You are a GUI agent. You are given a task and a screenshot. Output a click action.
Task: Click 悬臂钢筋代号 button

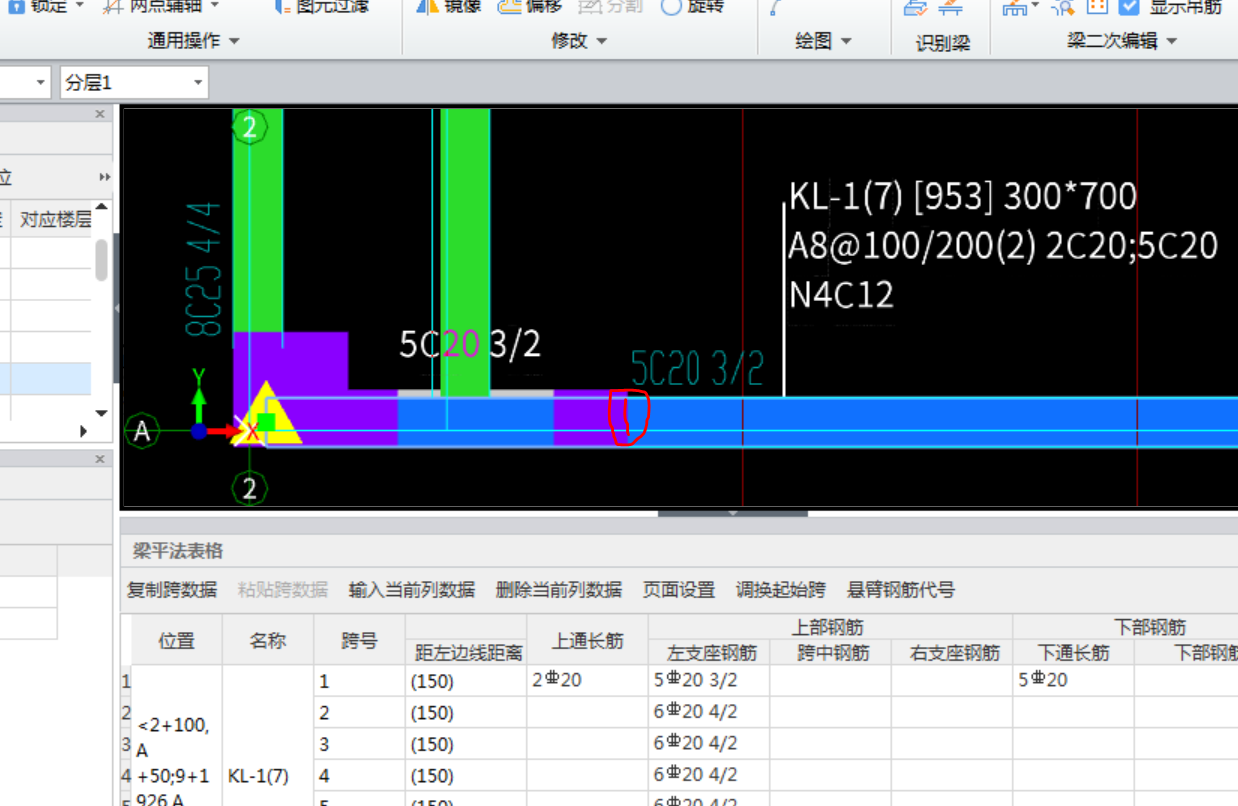(901, 590)
